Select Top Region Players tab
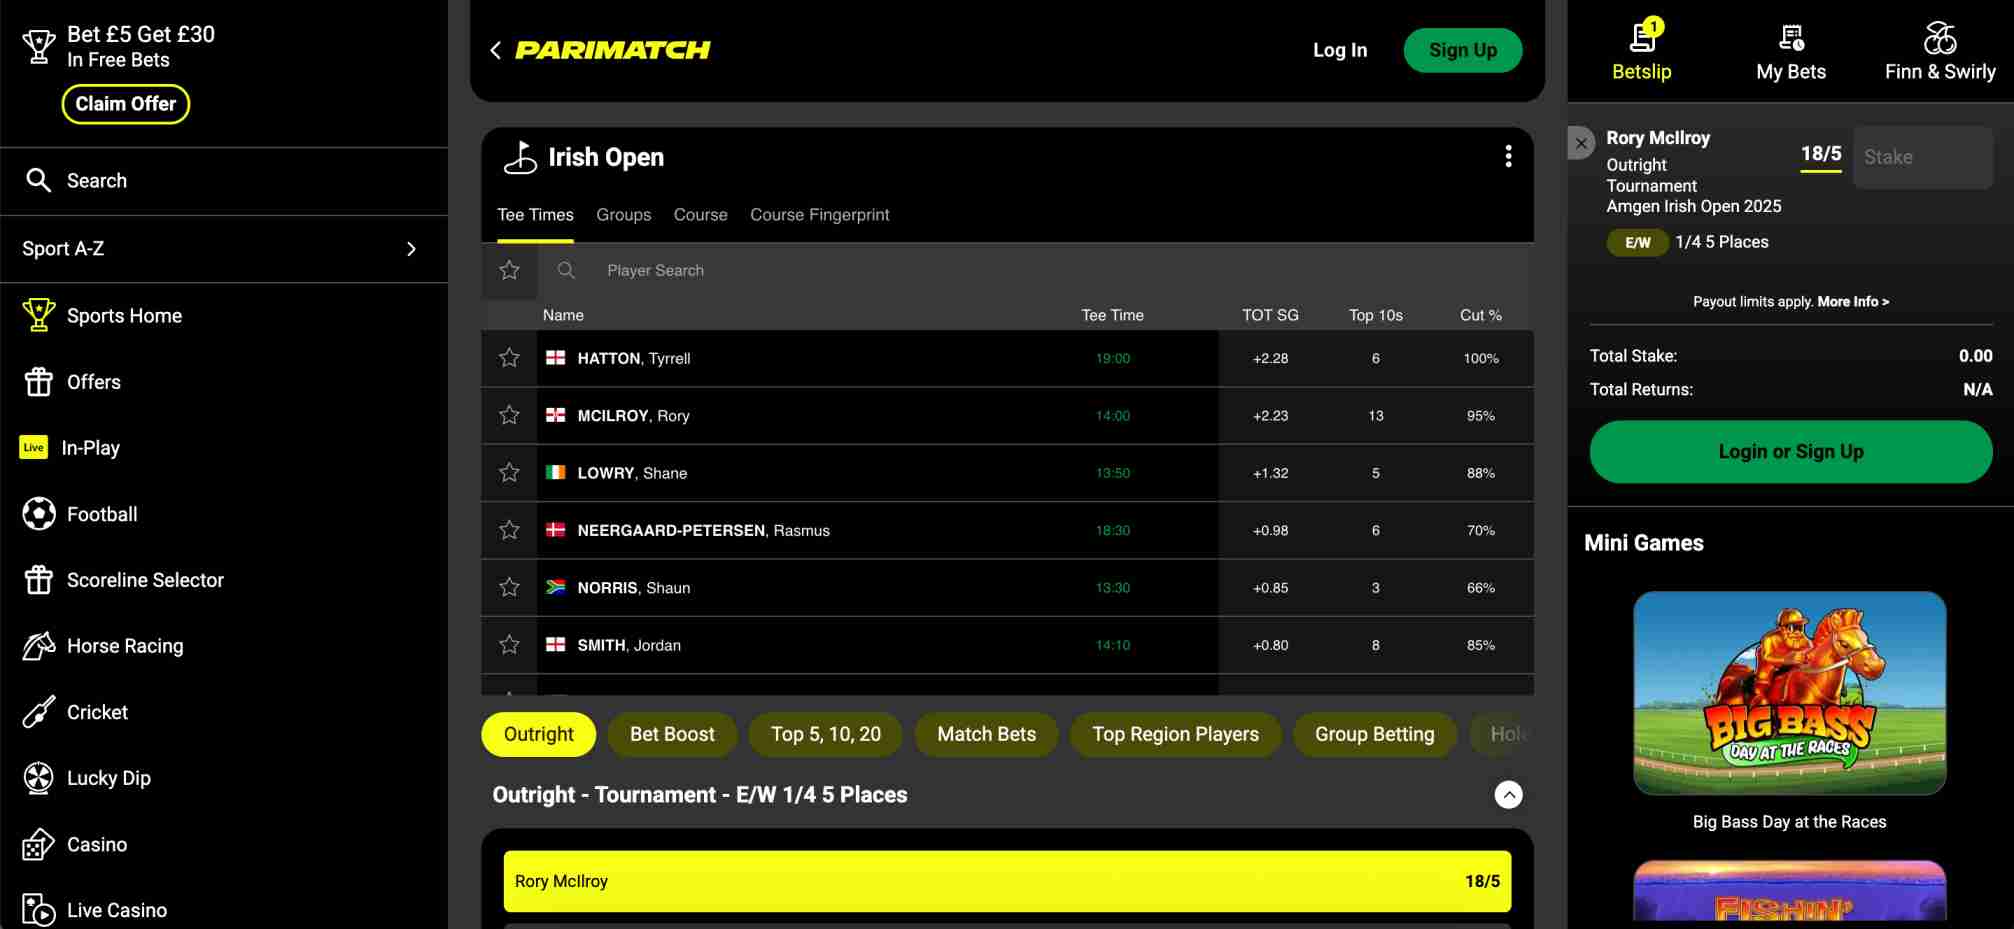The height and width of the screenshot is (929, 2014). (x=1175, y=734)
